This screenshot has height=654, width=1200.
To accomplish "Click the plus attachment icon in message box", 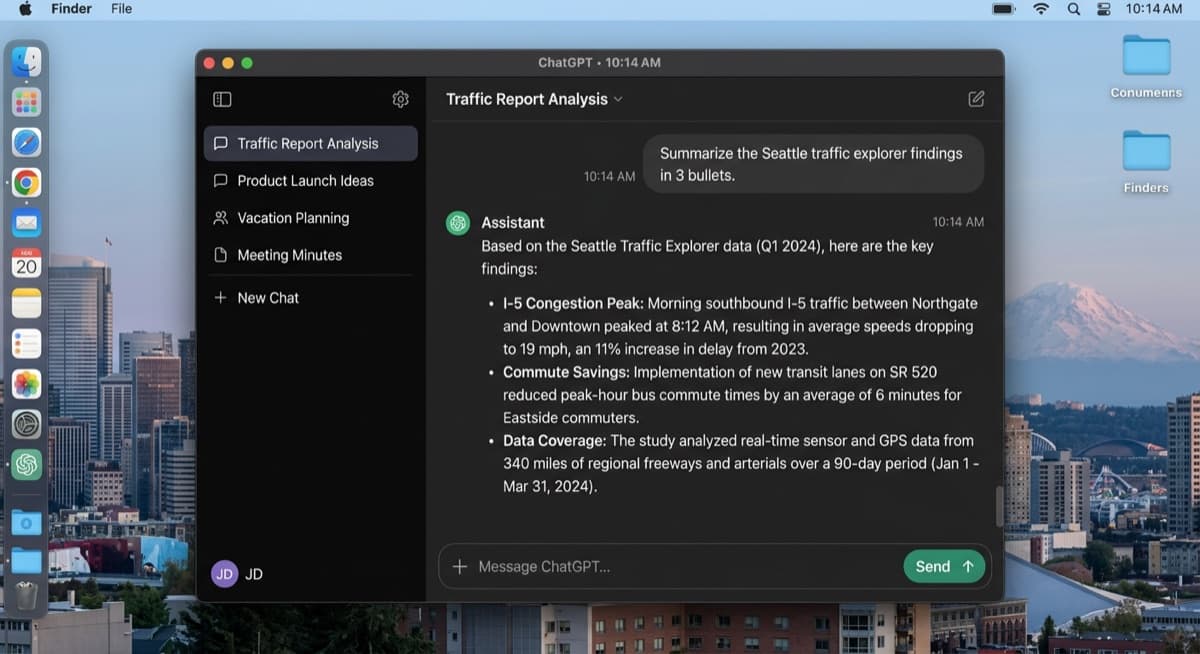I will point(459,566).
